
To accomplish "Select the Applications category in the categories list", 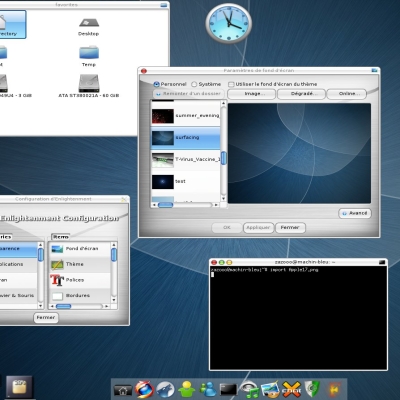I will (19, 264).
